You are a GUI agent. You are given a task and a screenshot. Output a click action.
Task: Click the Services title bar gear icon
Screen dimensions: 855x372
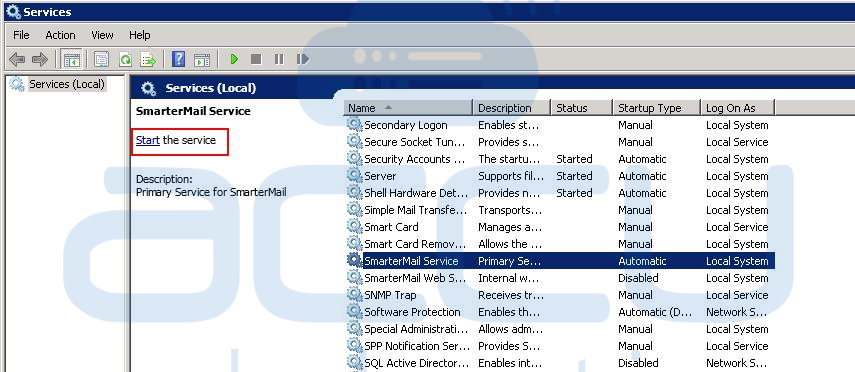(13, 11)
